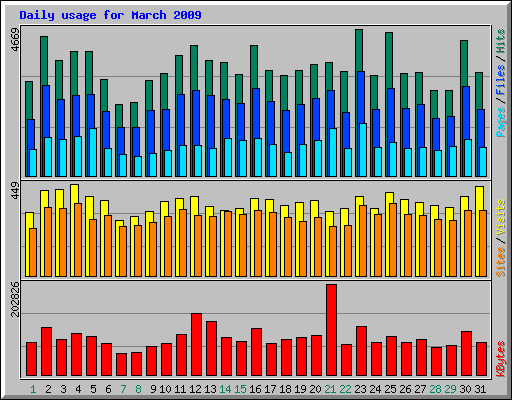Viewport: 512px width, 400px height.
Task: Click day label 17 on x-axis
Action: click(270, 389)
